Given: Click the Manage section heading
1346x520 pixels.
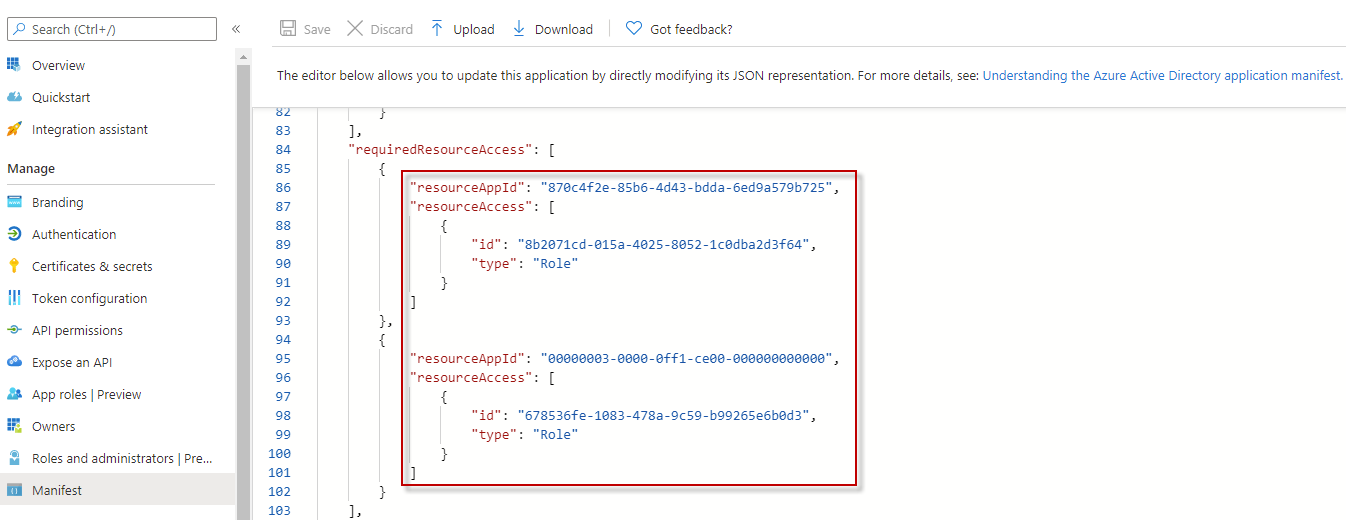Looking at the screenshot, I should (31, 168).
